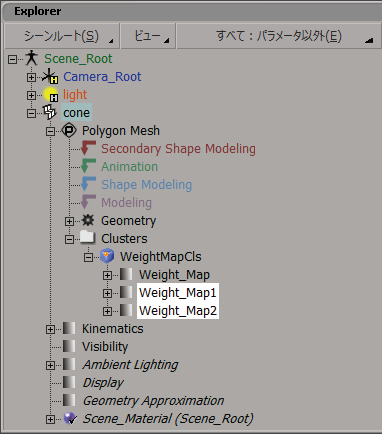Collapse the cone node
The width and height of the screenshot is (382, 434).
click(31, 114)
